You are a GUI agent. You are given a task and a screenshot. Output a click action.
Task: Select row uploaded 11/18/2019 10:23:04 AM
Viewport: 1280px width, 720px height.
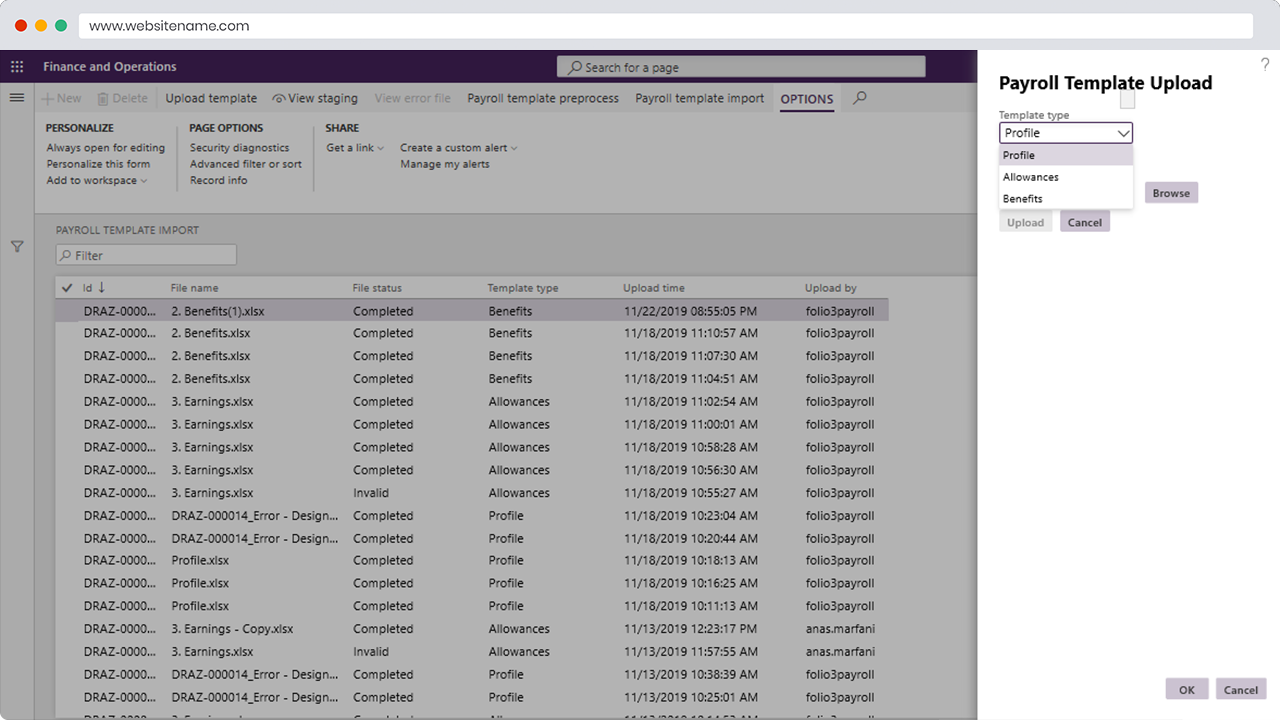472,516
